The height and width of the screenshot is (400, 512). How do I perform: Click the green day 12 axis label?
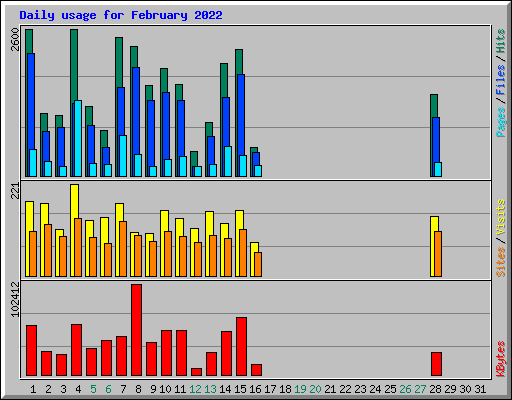pyautogui.click(x=195, y=389)
